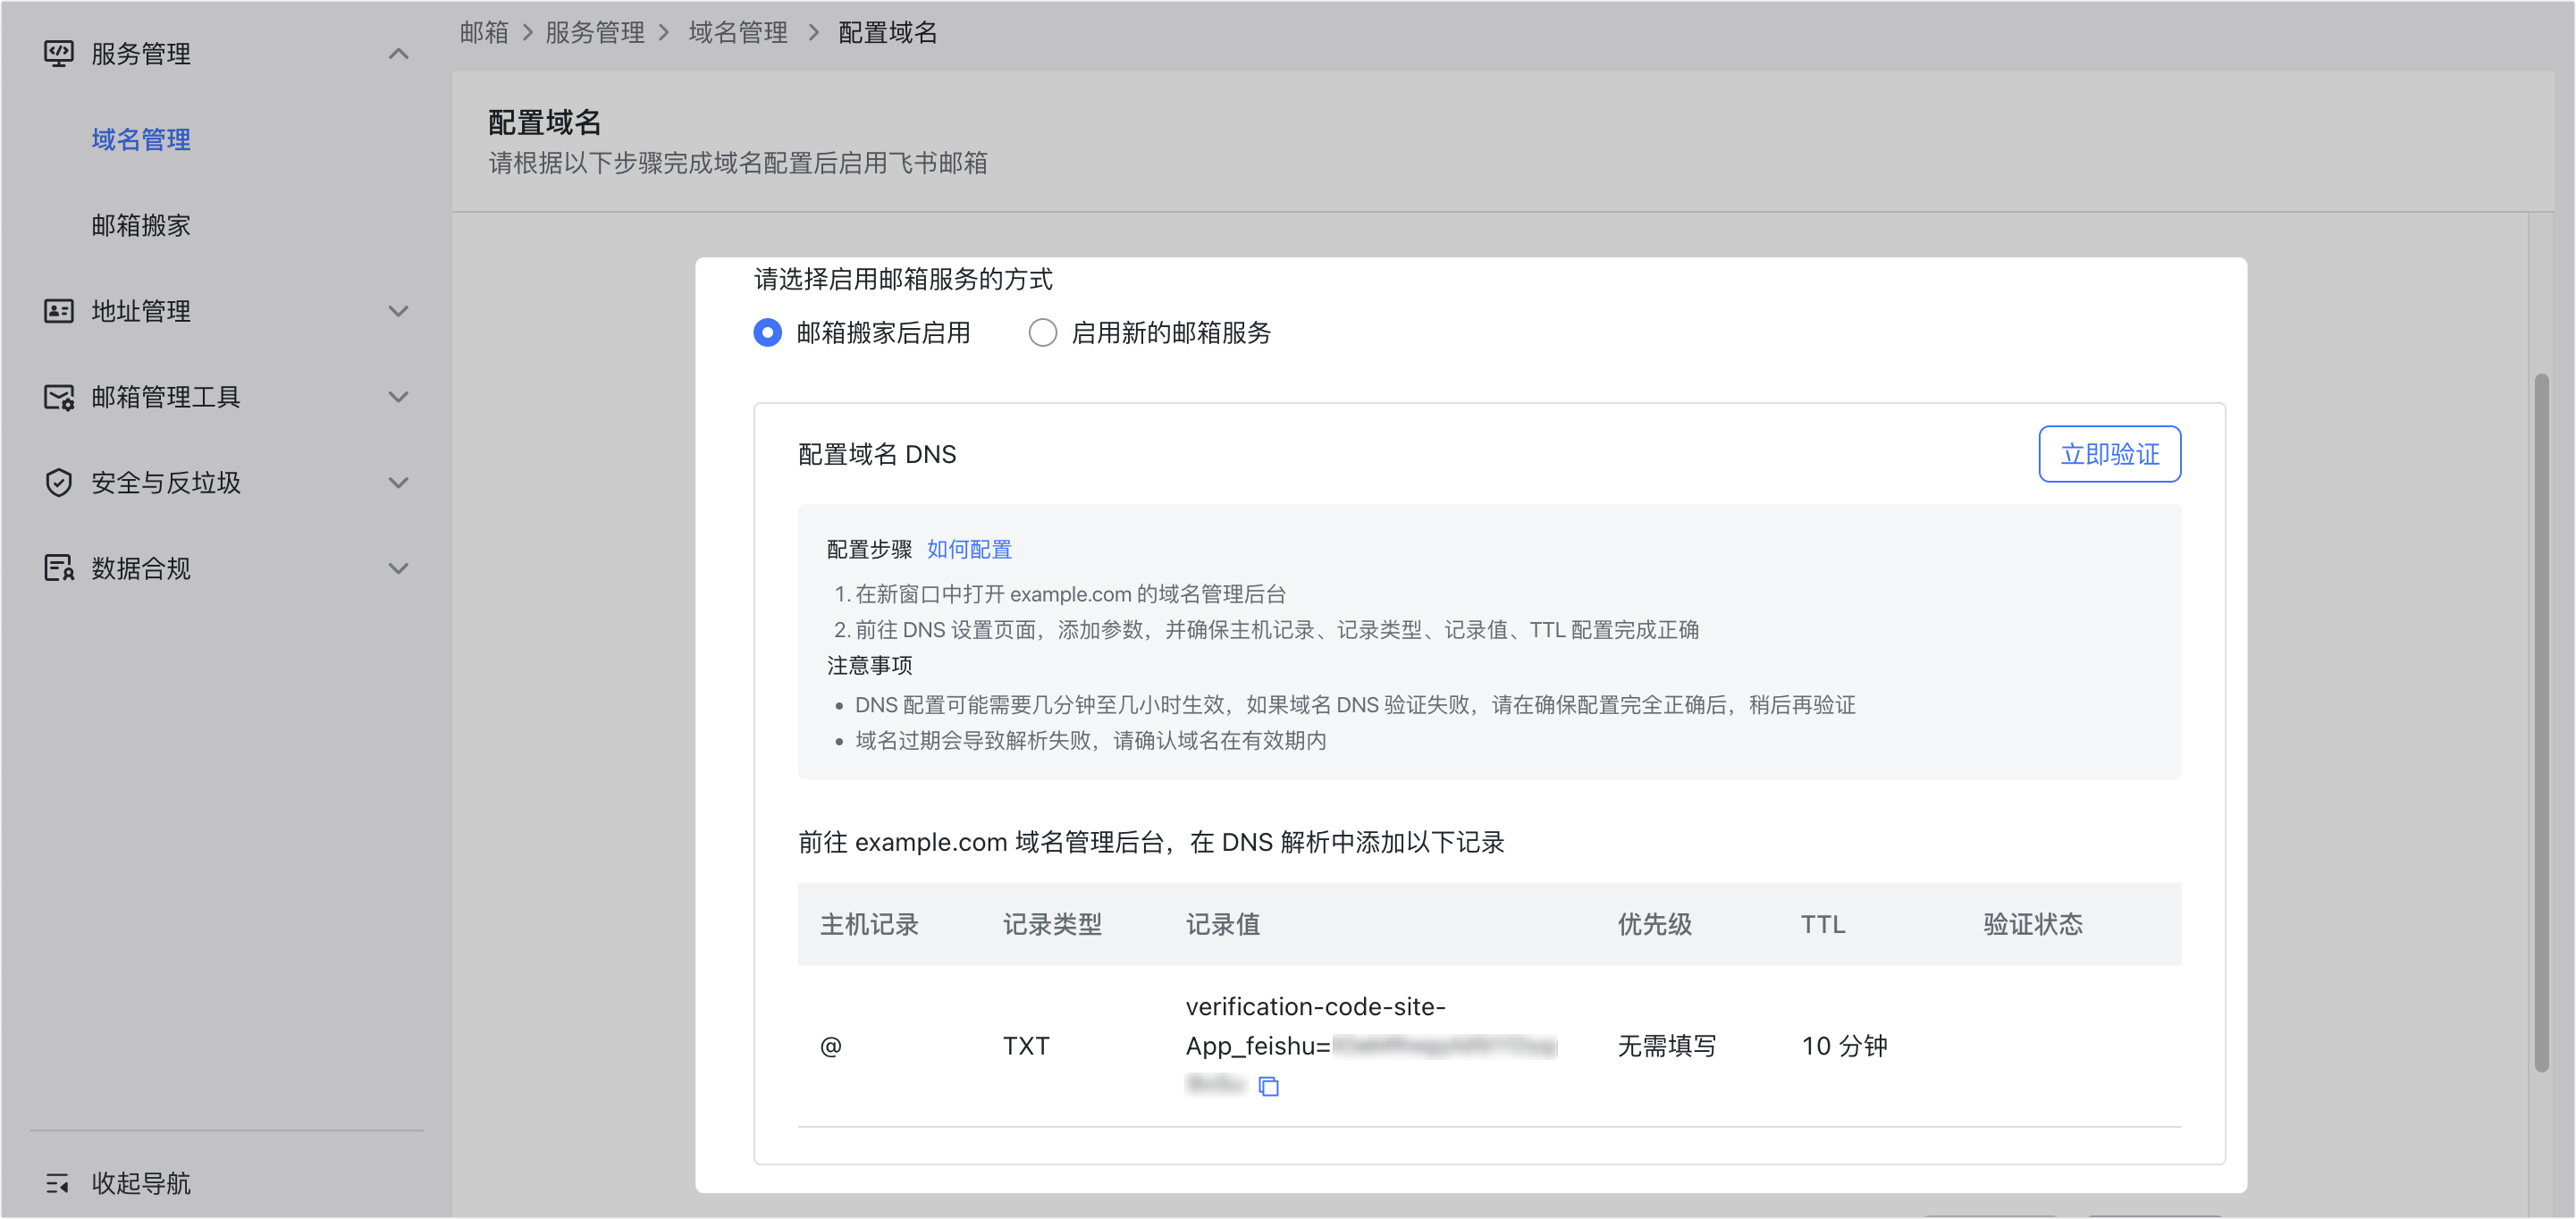Select 启用新的邮箱服务 radio option
This screenshot has height=1219, width=2576.
click(x=1042, y=332)
